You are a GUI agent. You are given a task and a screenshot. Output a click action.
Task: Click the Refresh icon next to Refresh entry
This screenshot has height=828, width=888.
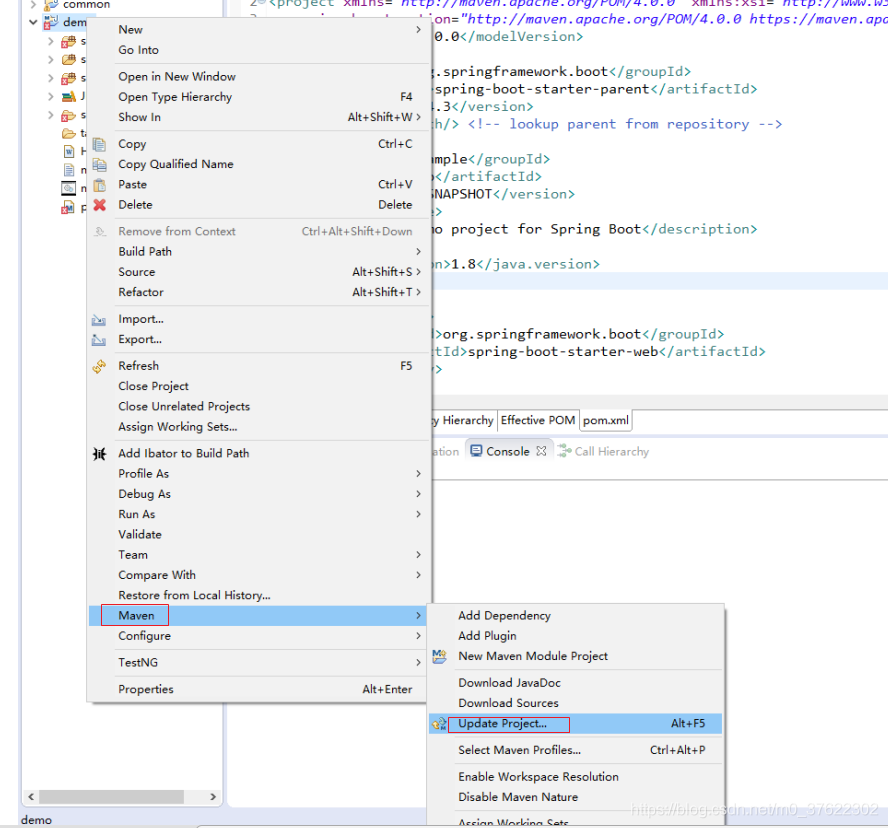pos(100,365)
